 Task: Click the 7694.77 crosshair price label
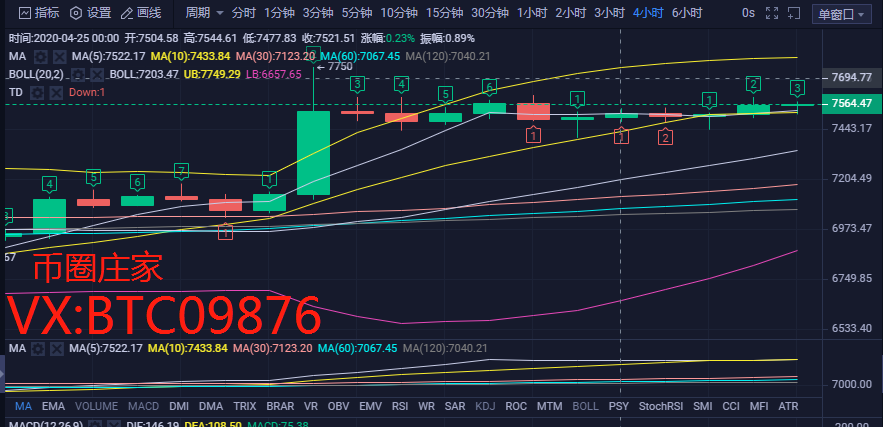pyautogui.click(x=851, y=78)
